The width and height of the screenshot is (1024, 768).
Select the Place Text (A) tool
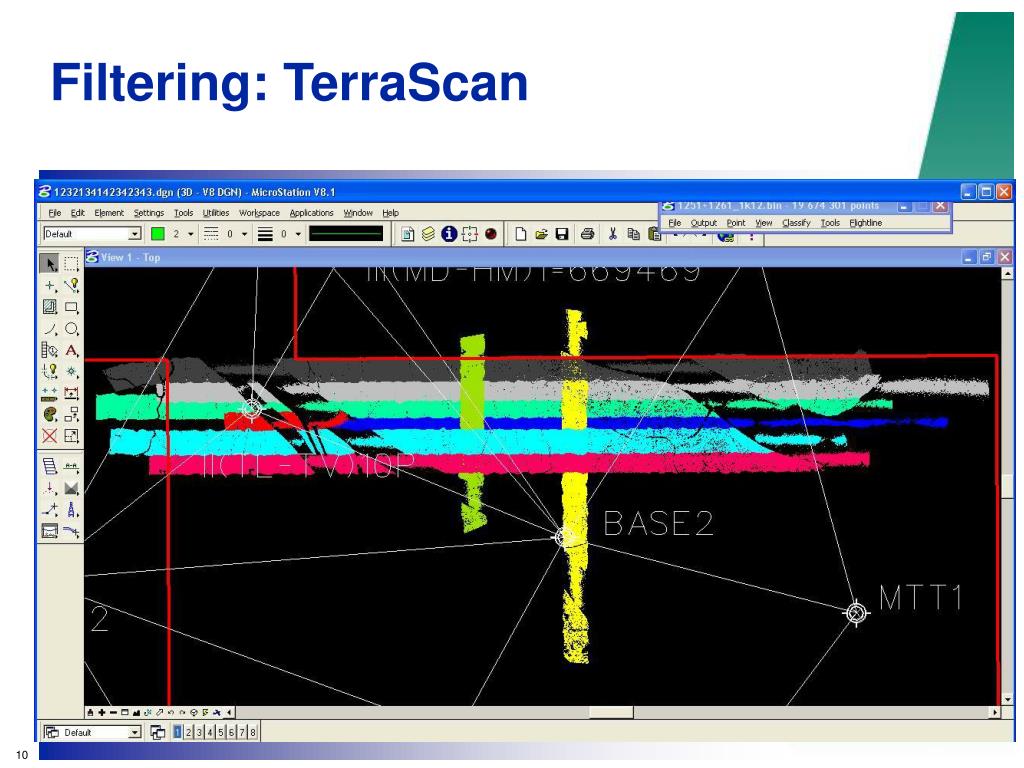[71, 350]
